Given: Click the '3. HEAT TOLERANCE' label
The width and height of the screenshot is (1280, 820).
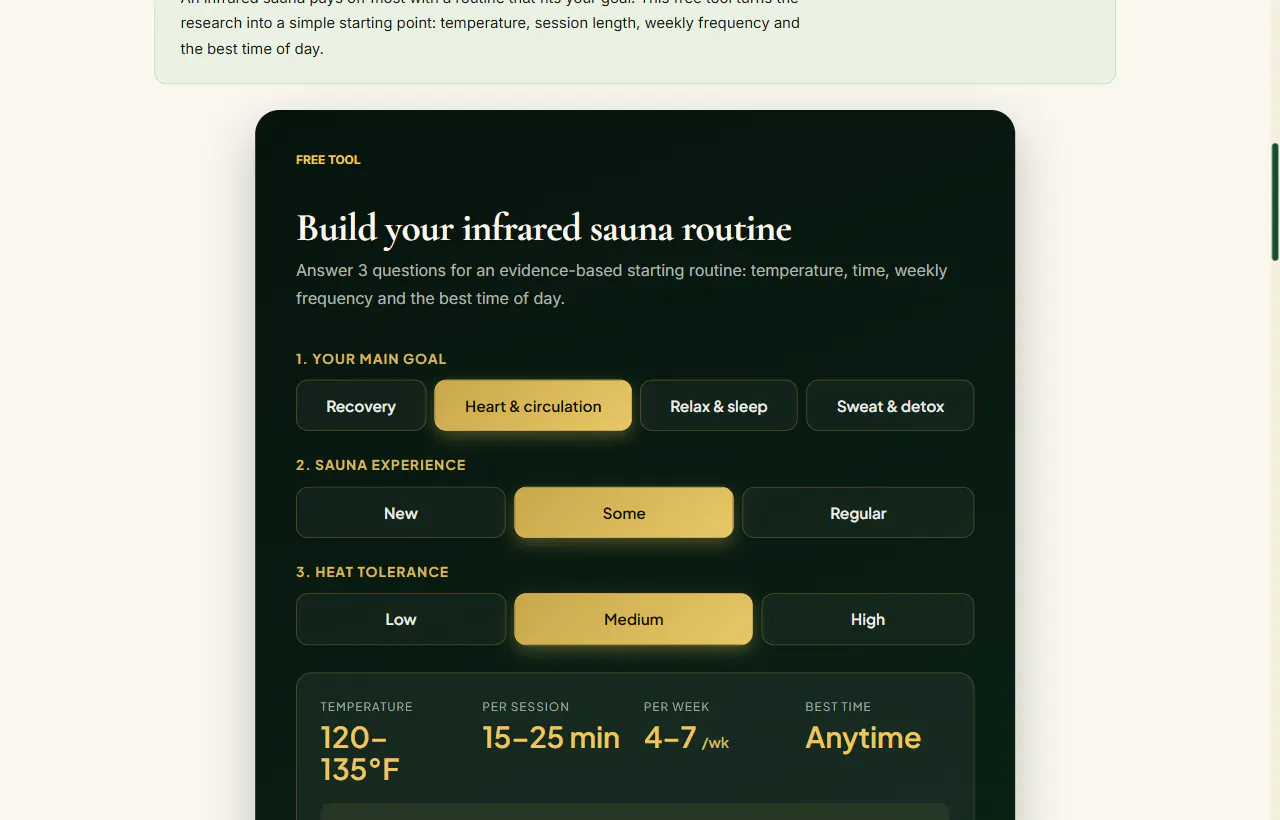Looking at the screenshot, I should [x=372, y=572].
